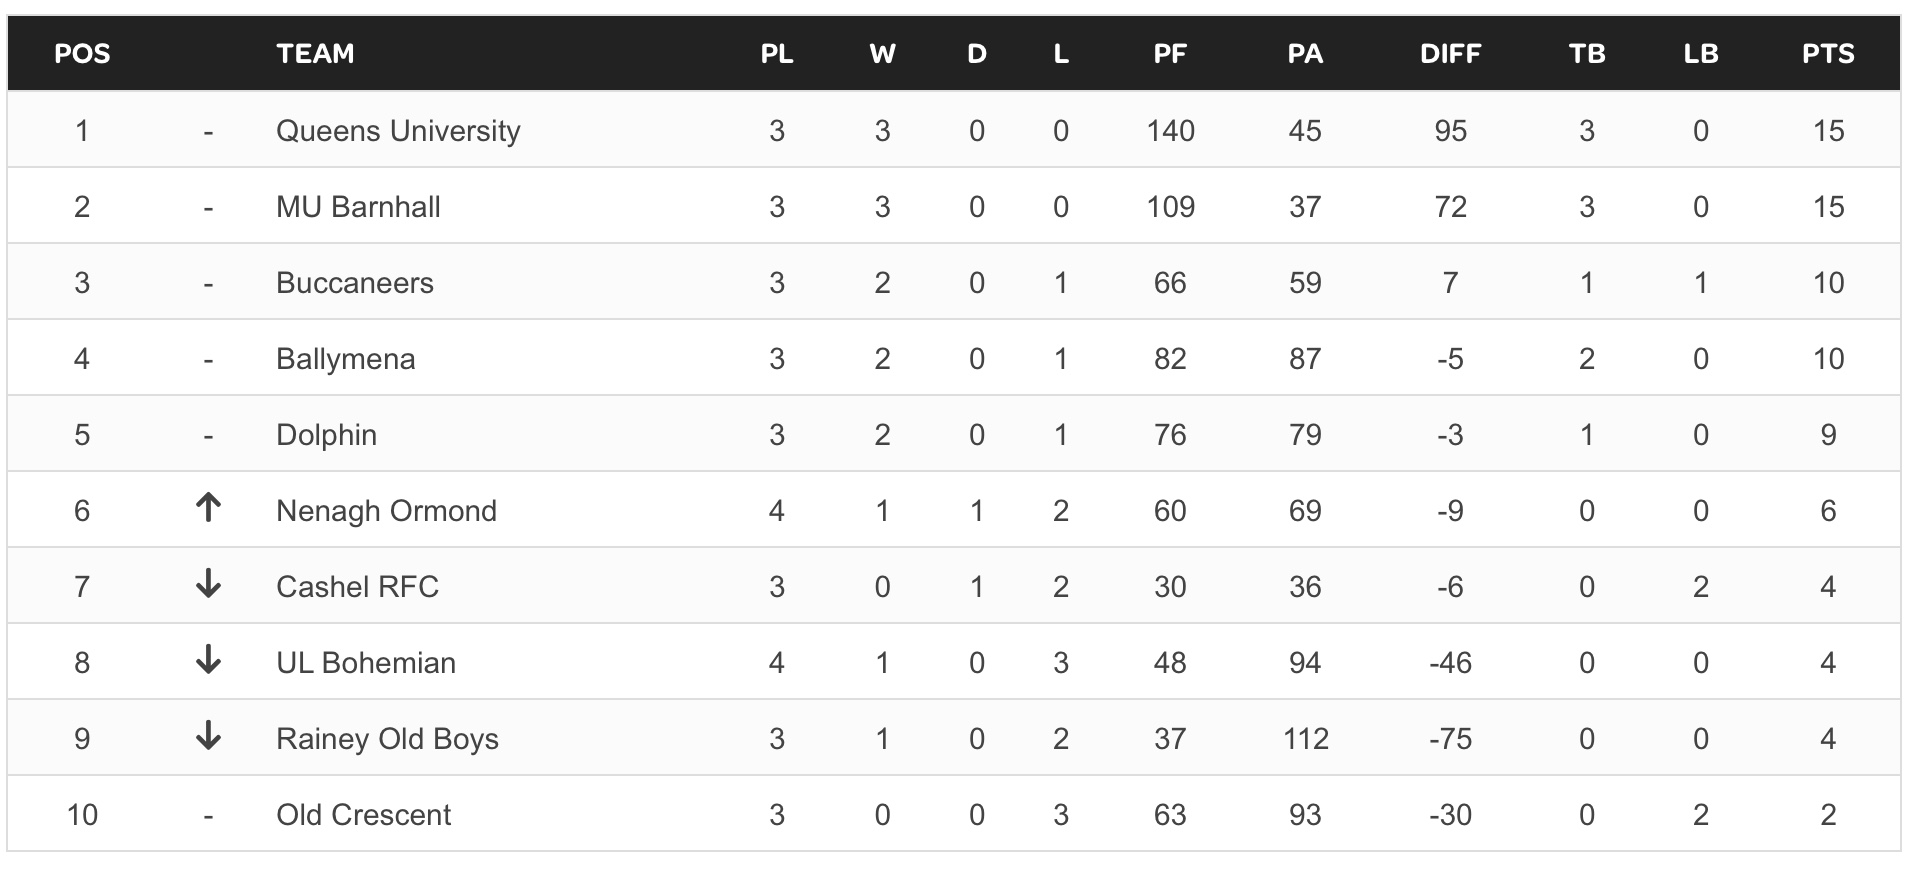Click the TEAM column header
Screen dimensions: 1918x870
315,54
